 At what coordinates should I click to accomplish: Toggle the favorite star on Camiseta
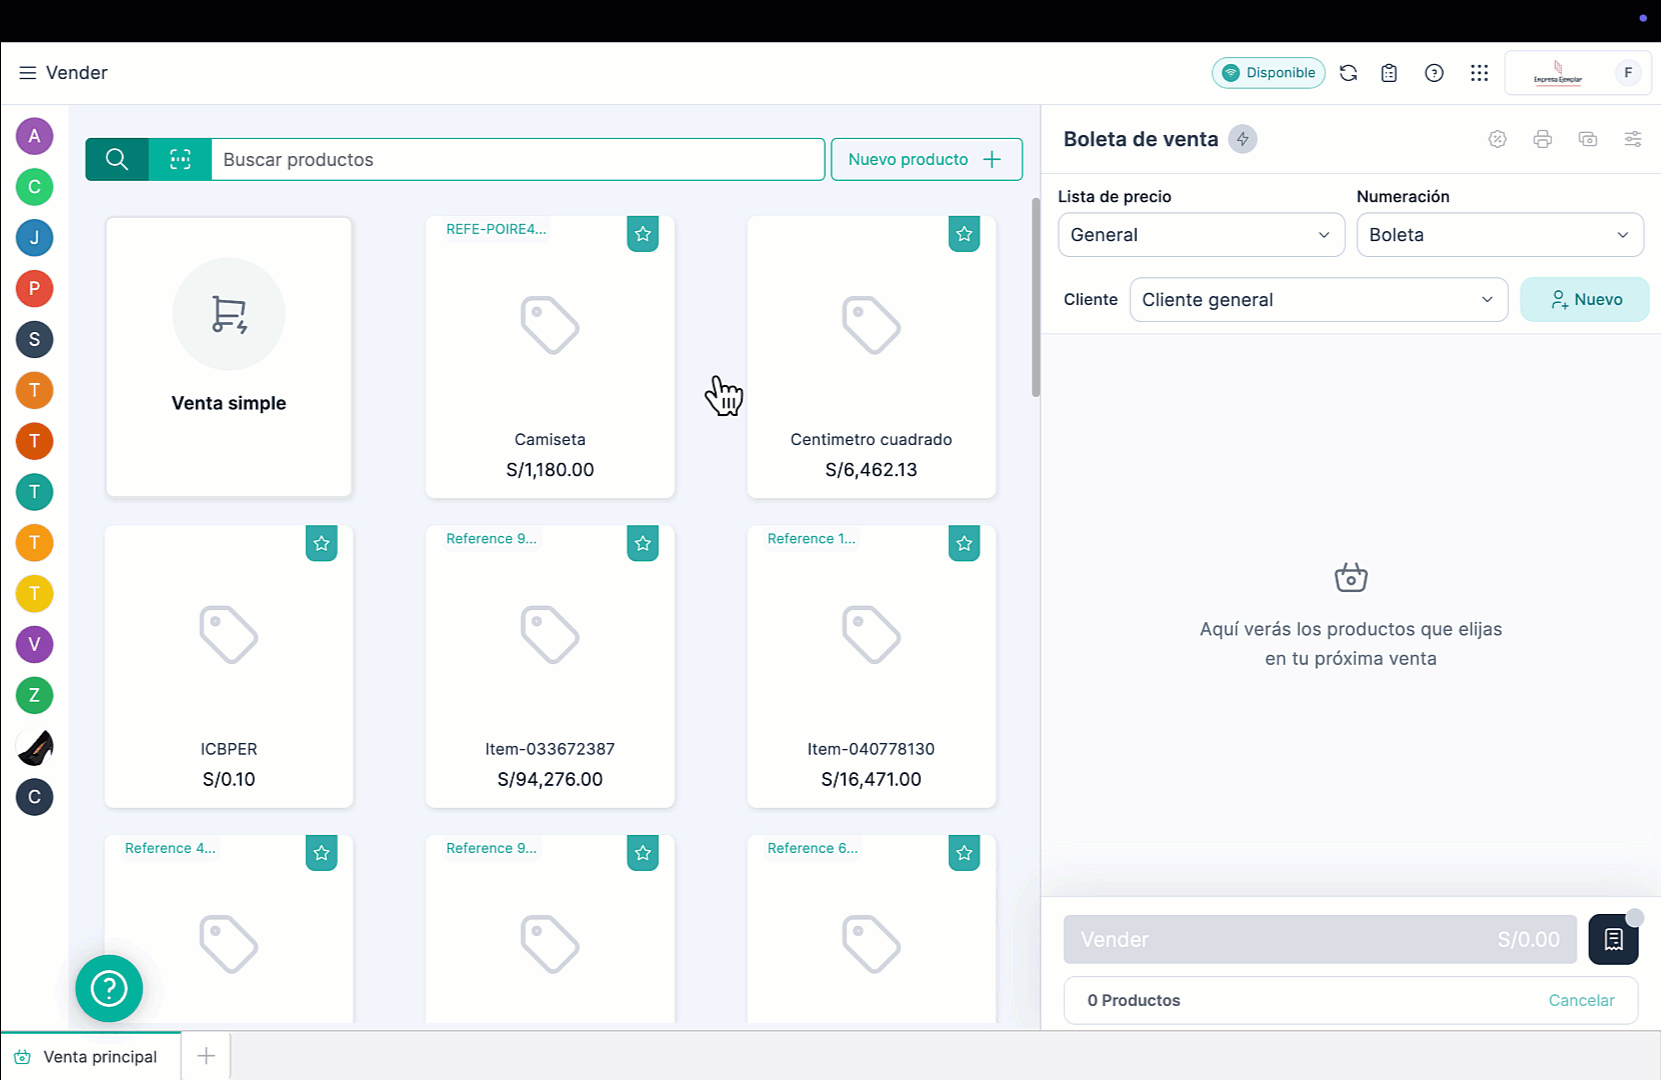click(x=643, y=233)
